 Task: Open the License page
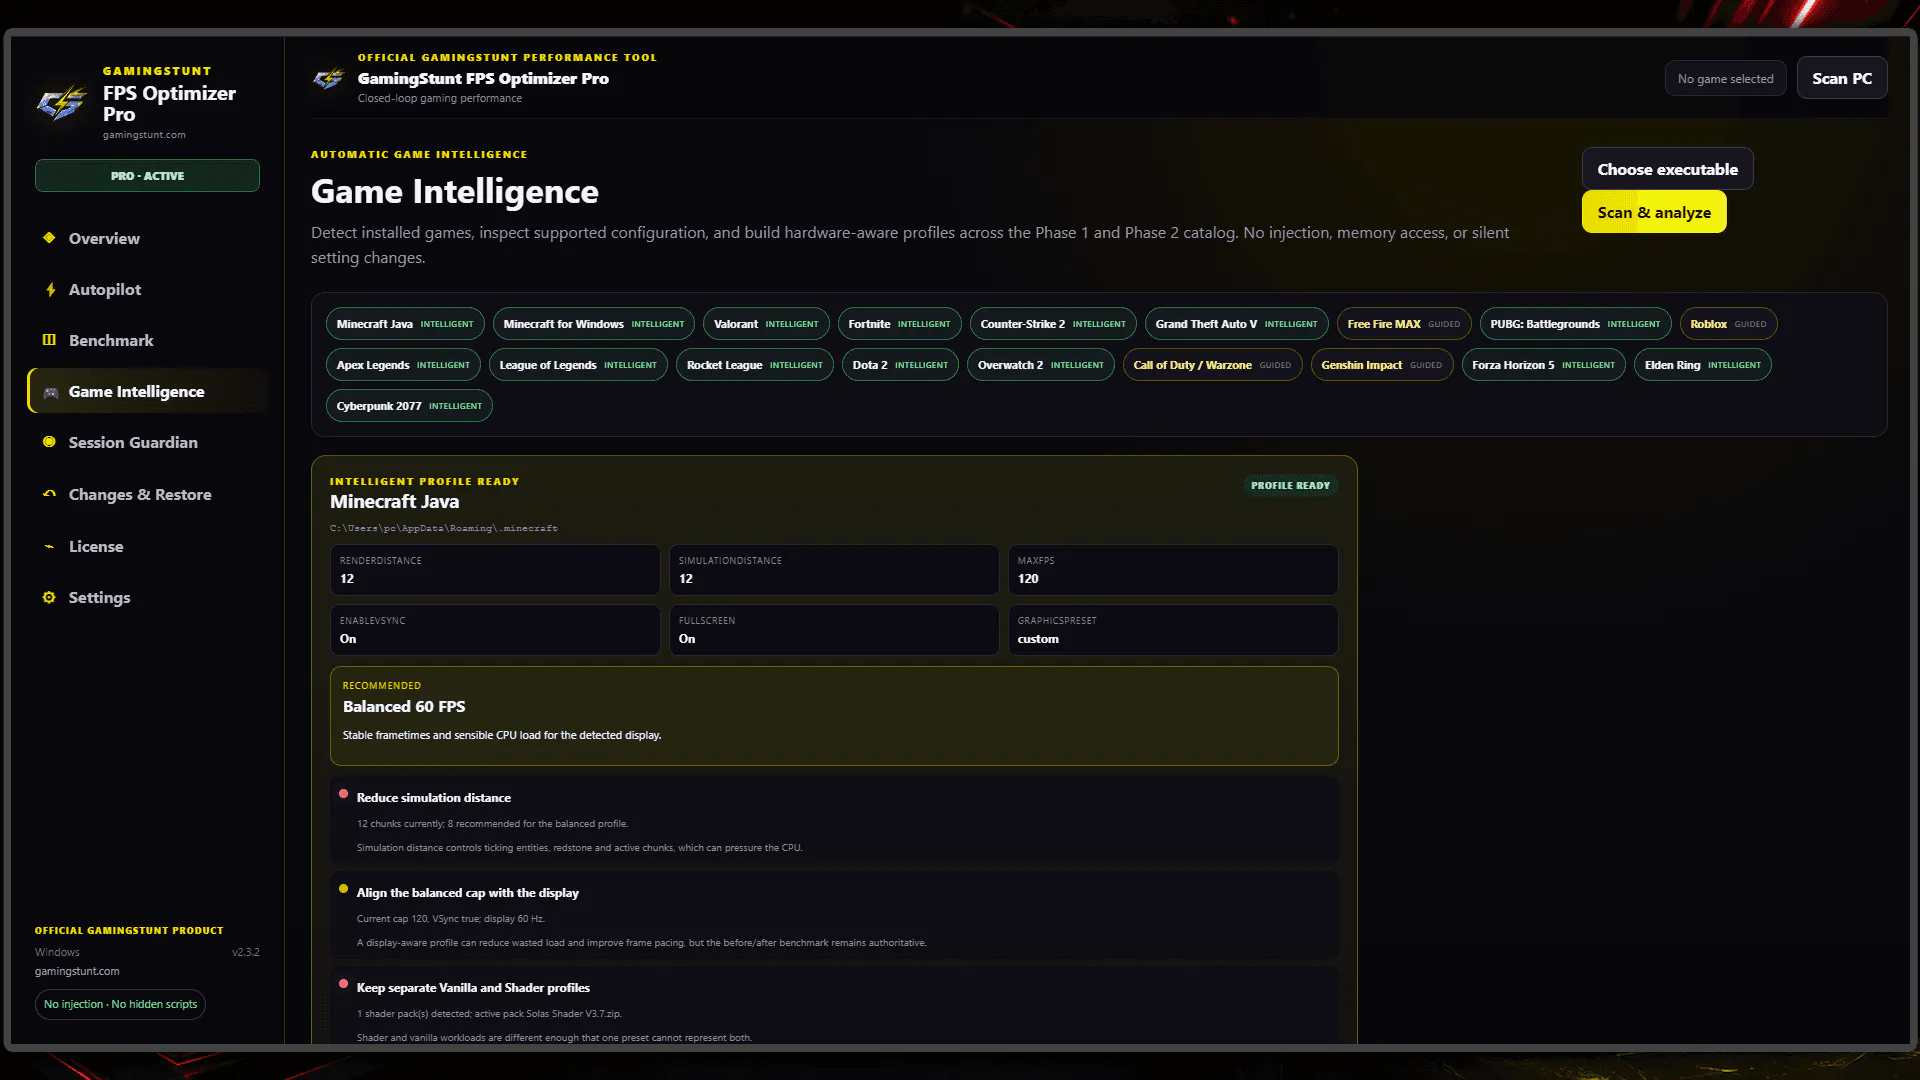(x=148, y=546)
